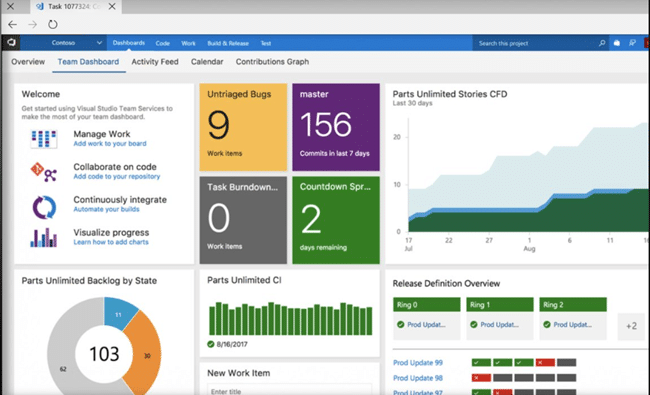The image size is (650, 395).
Task: Click the Collaborate on code git icon
Action: (44, 172)
